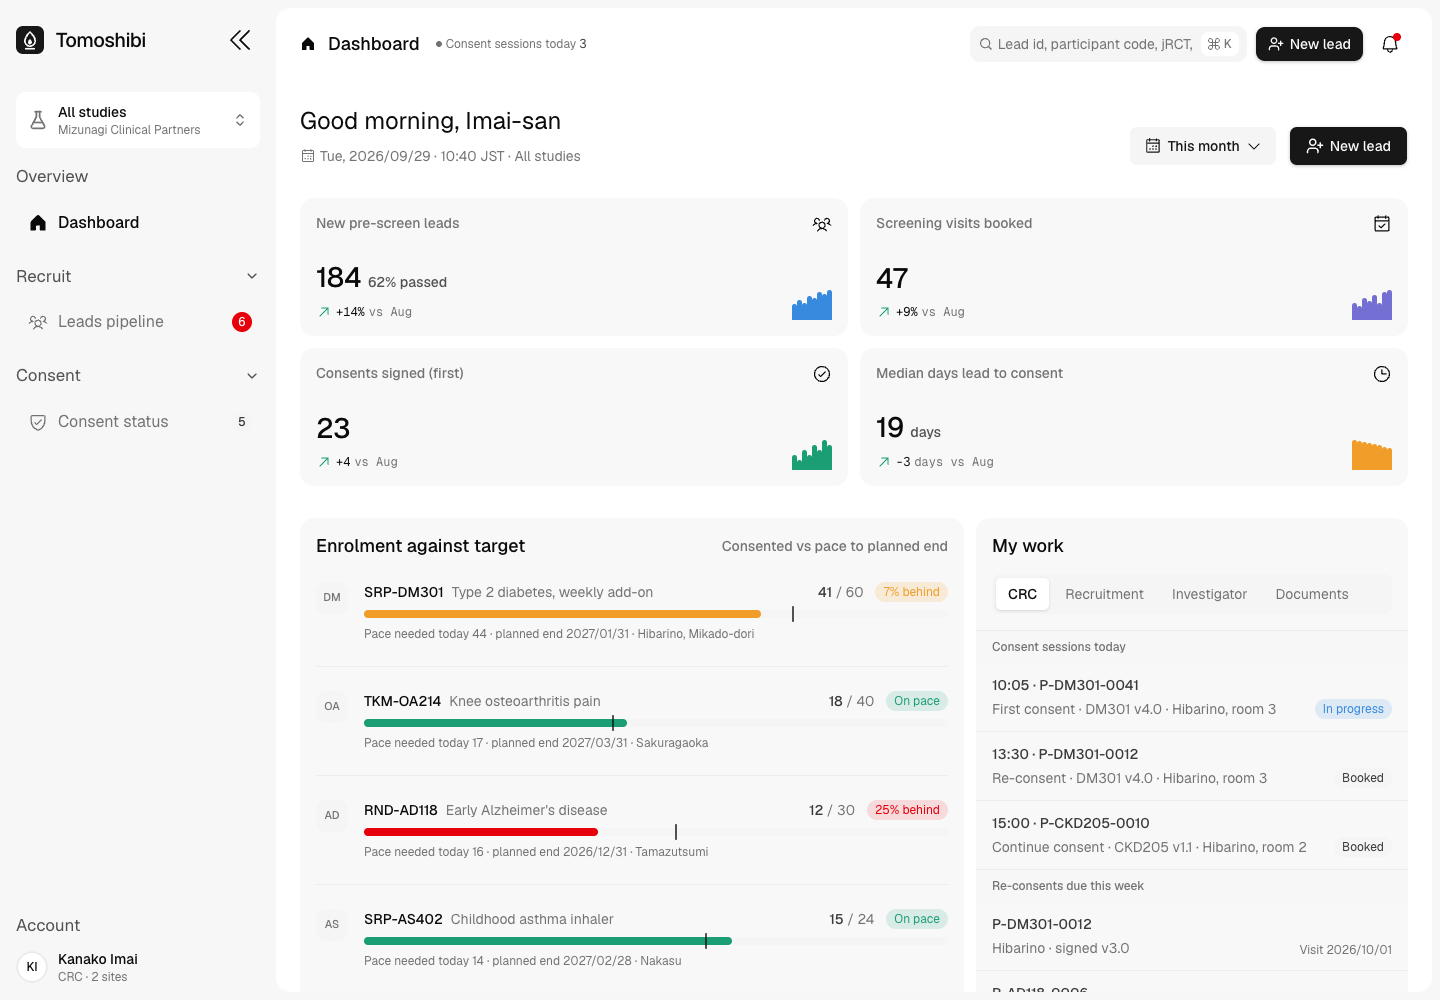The image size is (1440, 1000).
Task: Click the orange SRP-DM301 progress bar
Action: 562,614
